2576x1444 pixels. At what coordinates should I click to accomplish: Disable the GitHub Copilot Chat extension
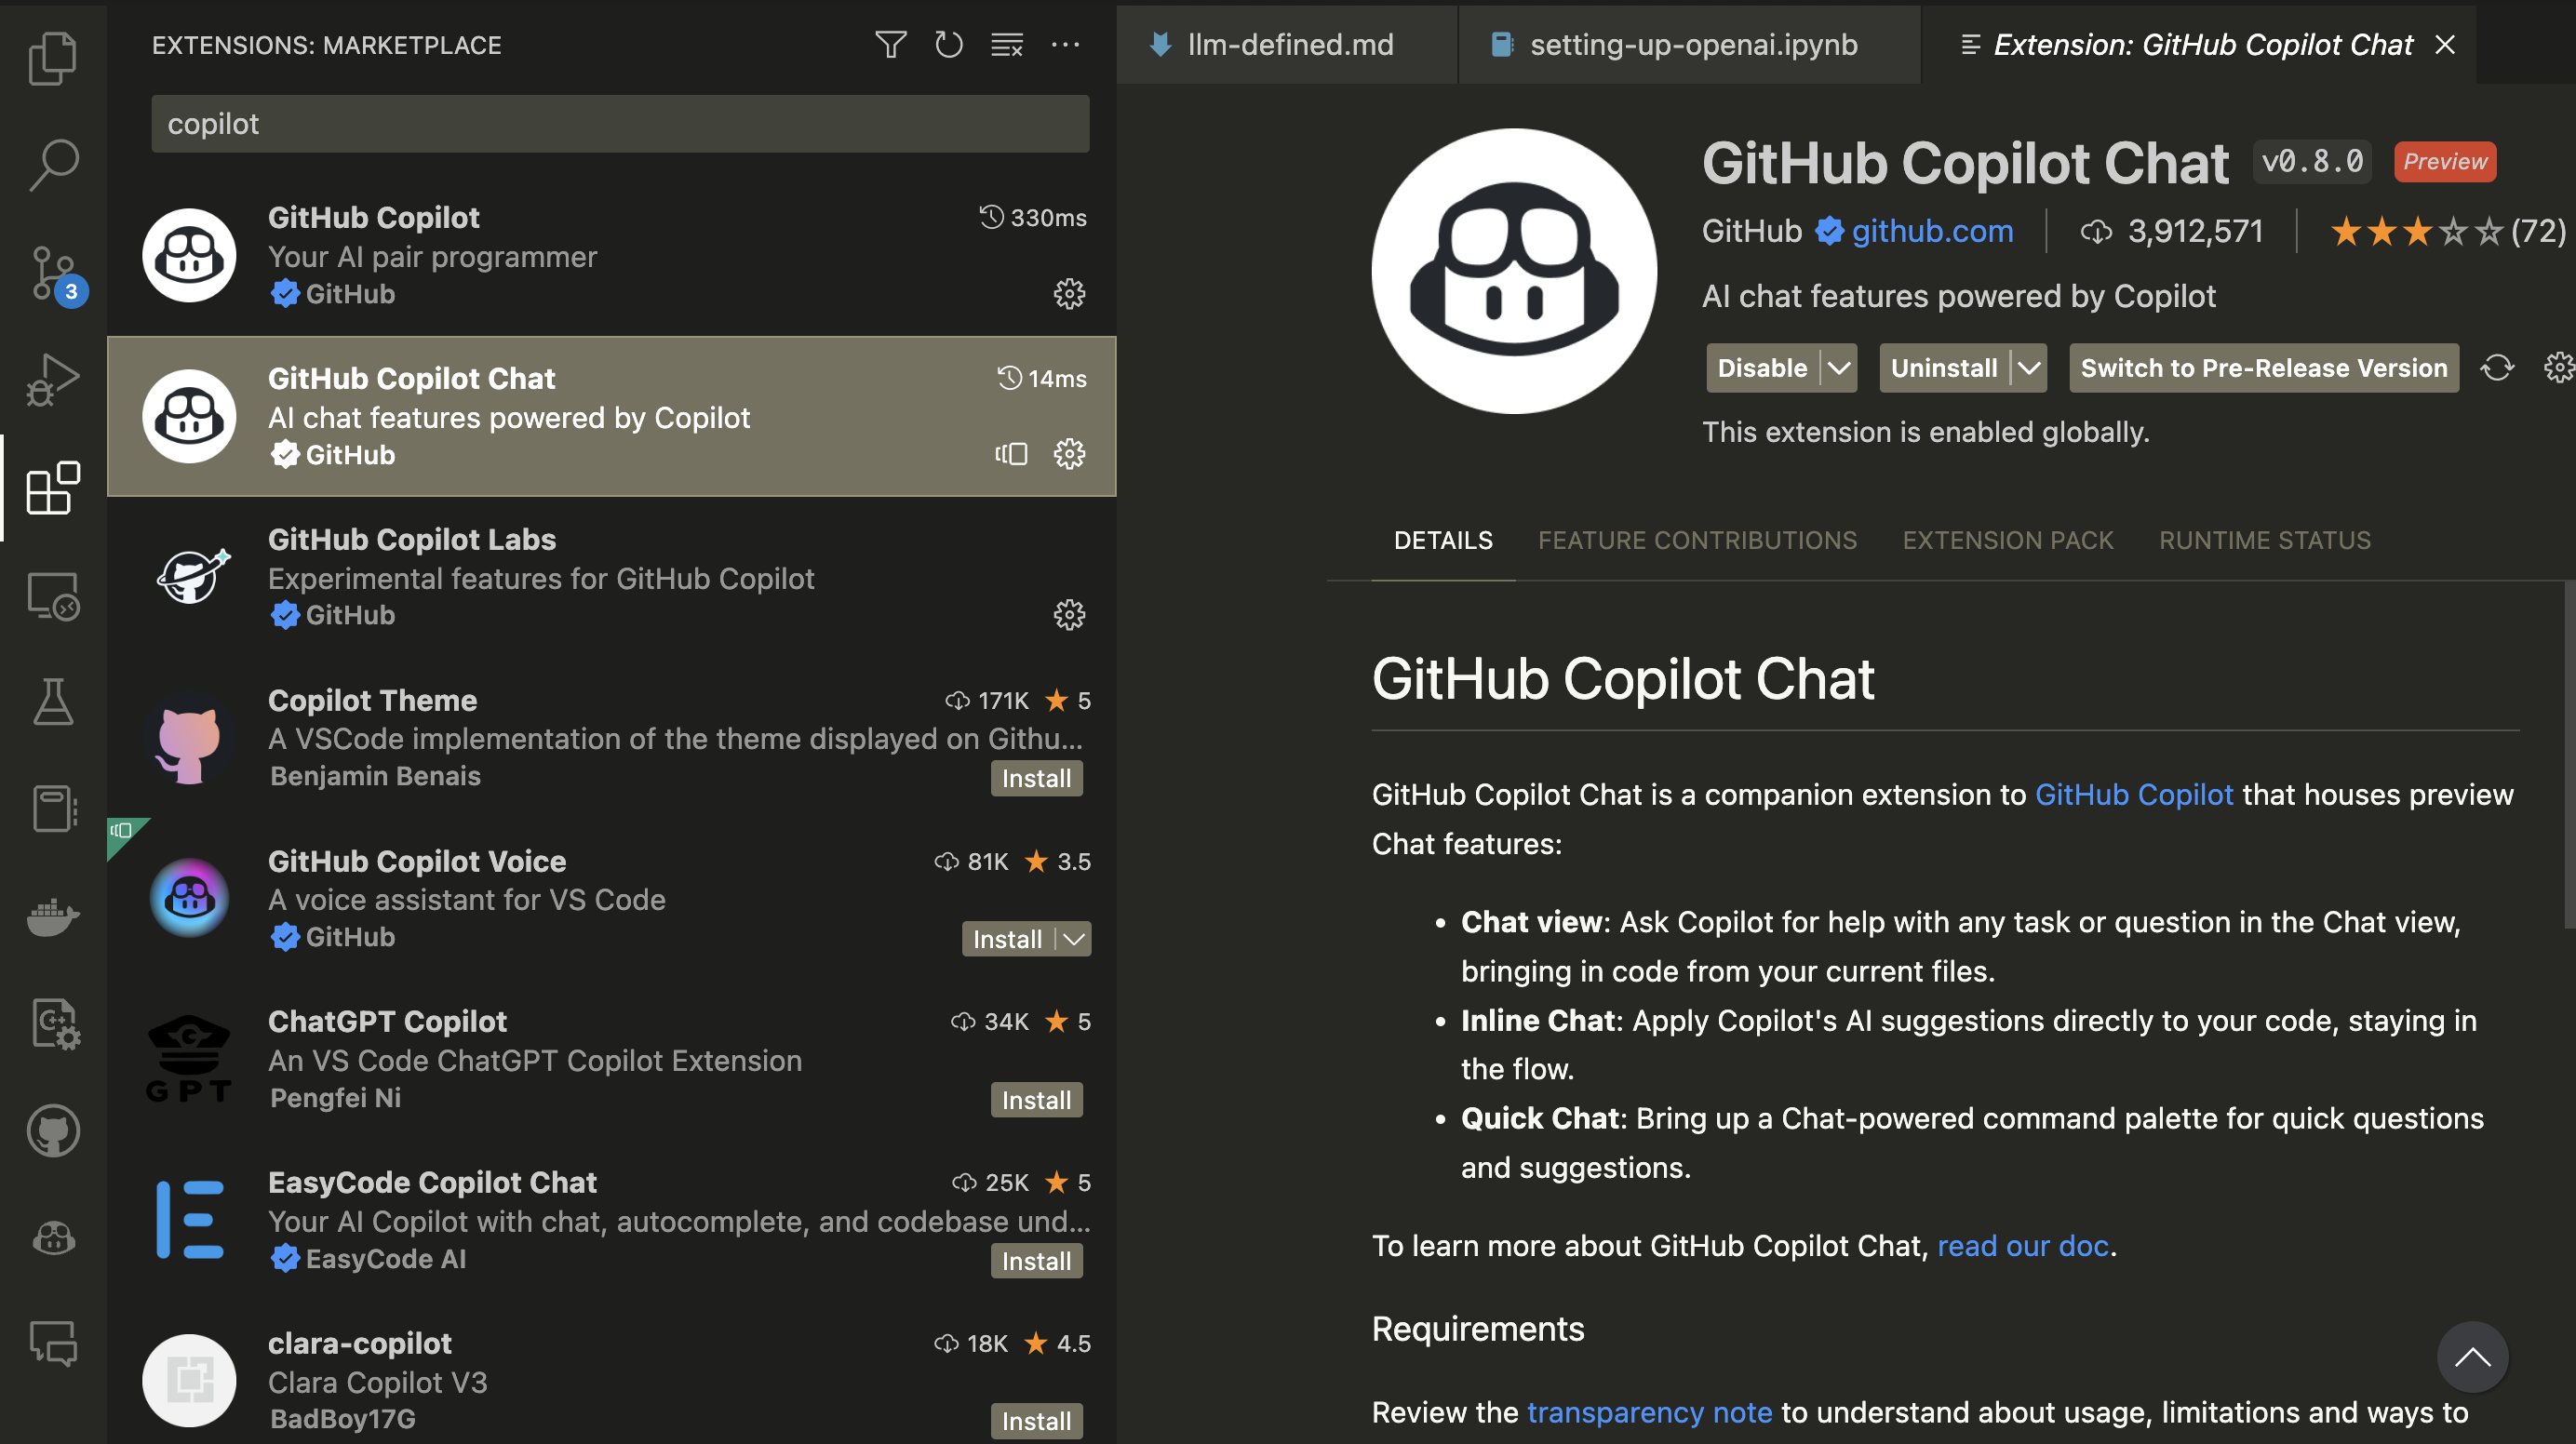coord(1762,368)
